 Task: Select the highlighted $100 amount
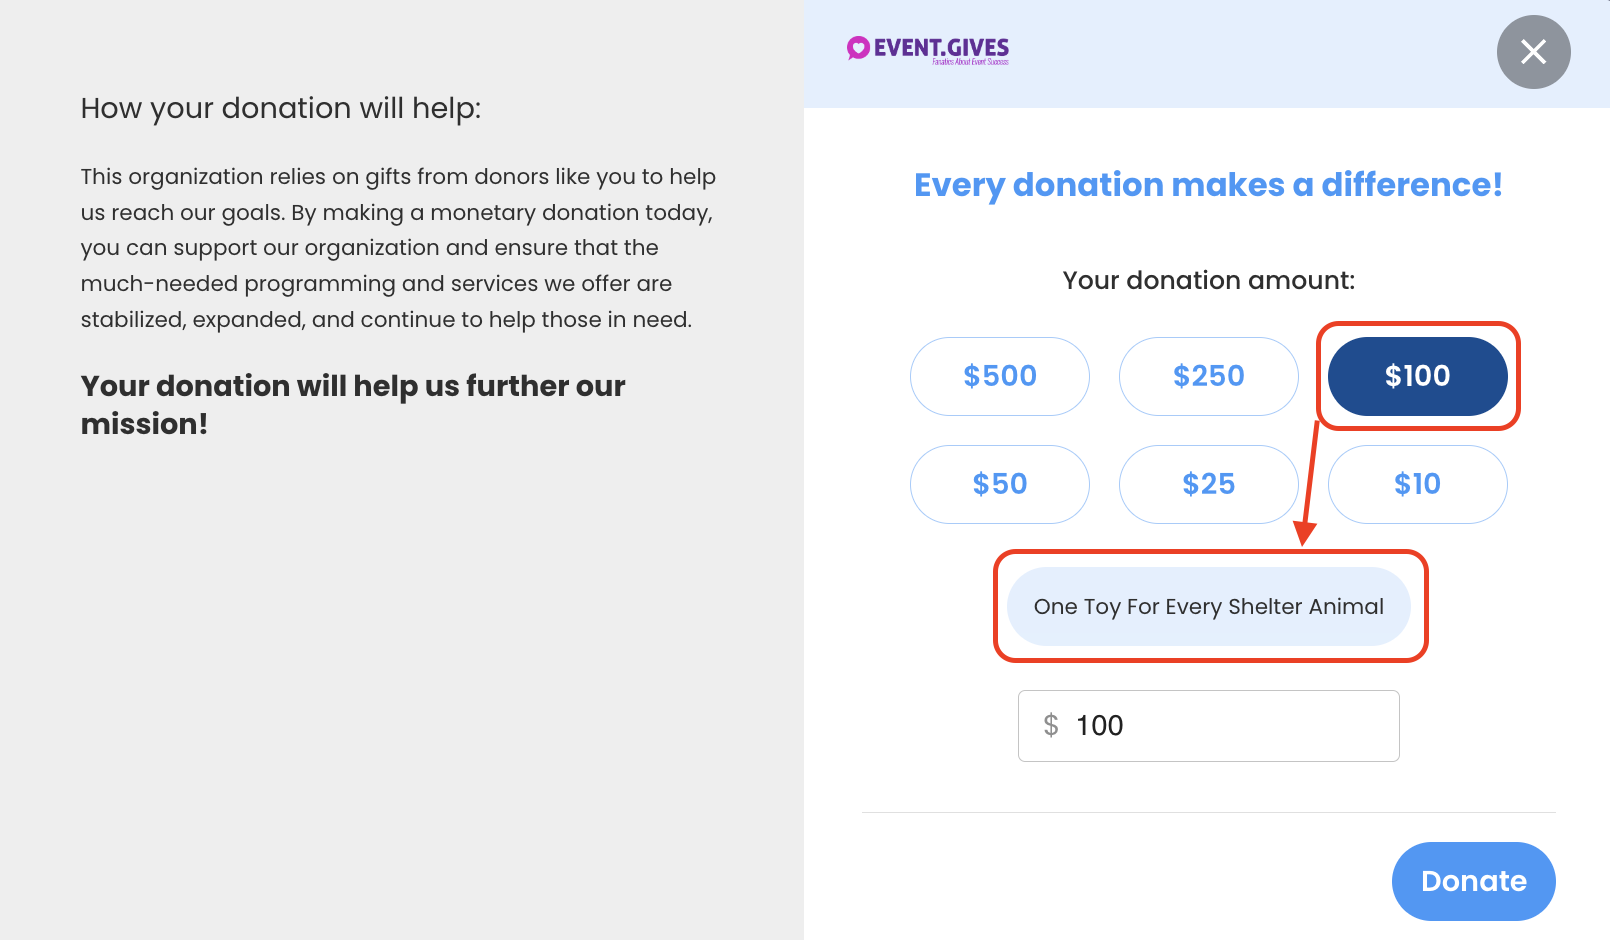(1417, 376)
